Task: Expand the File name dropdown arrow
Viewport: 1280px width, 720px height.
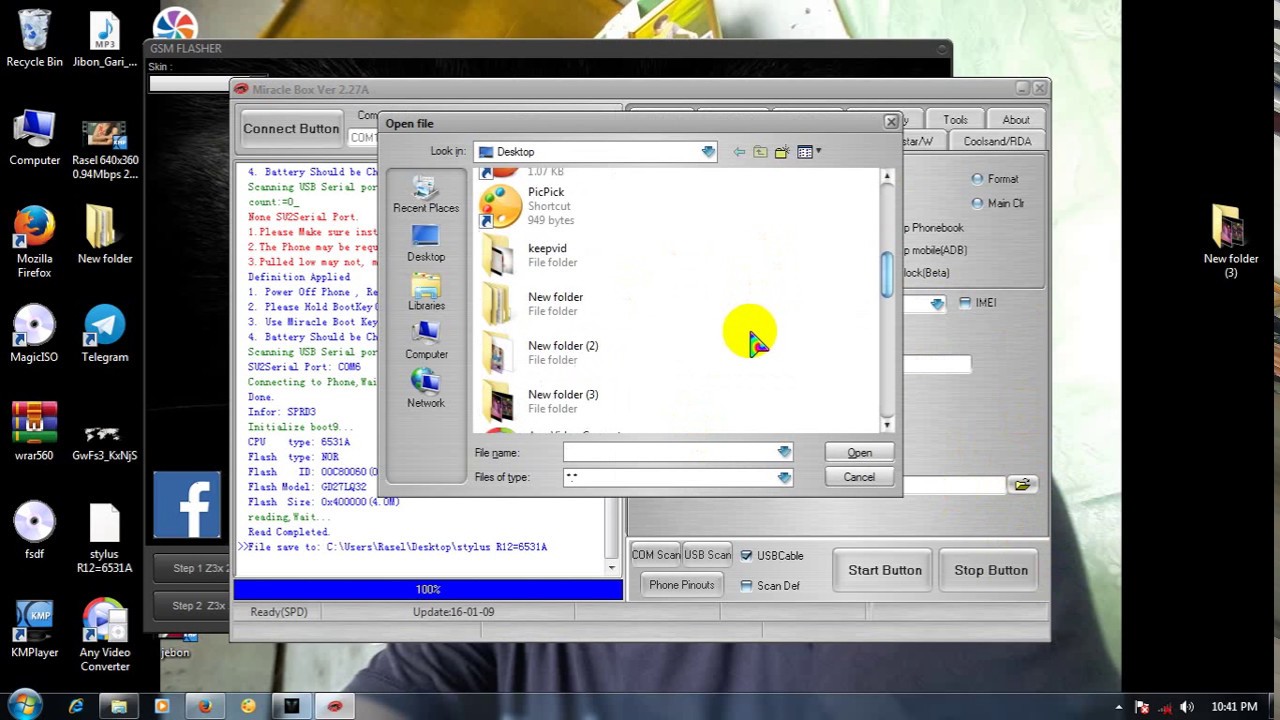Action: [x=784, y=453]
